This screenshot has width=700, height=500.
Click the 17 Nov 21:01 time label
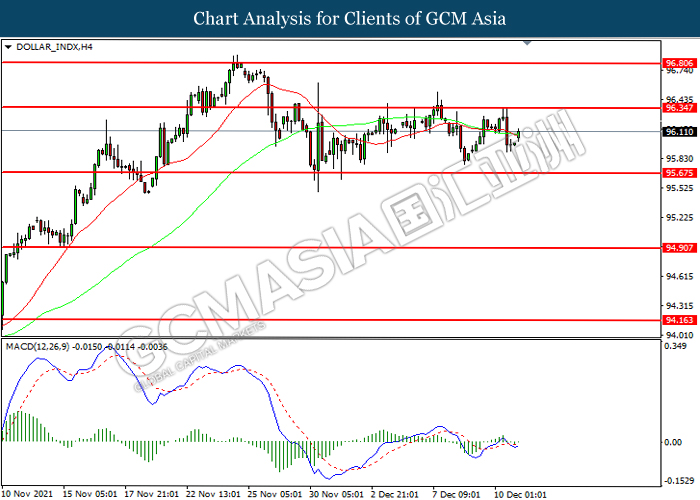tap(152, 494)
